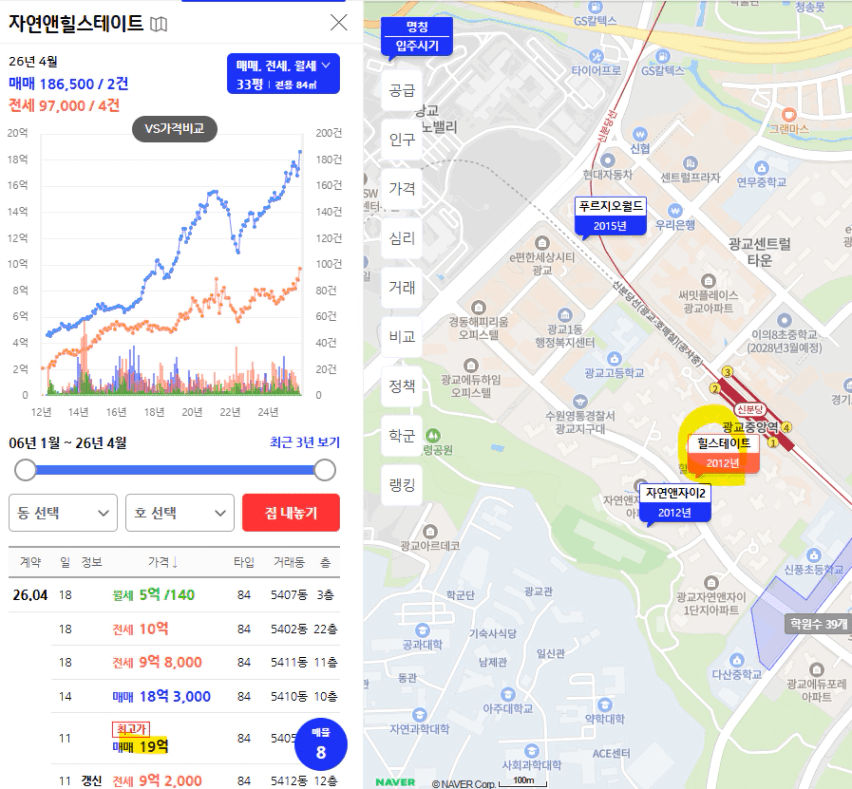
Task: Select the 자연앤자이2 2012년 map marker
Action: [x=675, y=503]
